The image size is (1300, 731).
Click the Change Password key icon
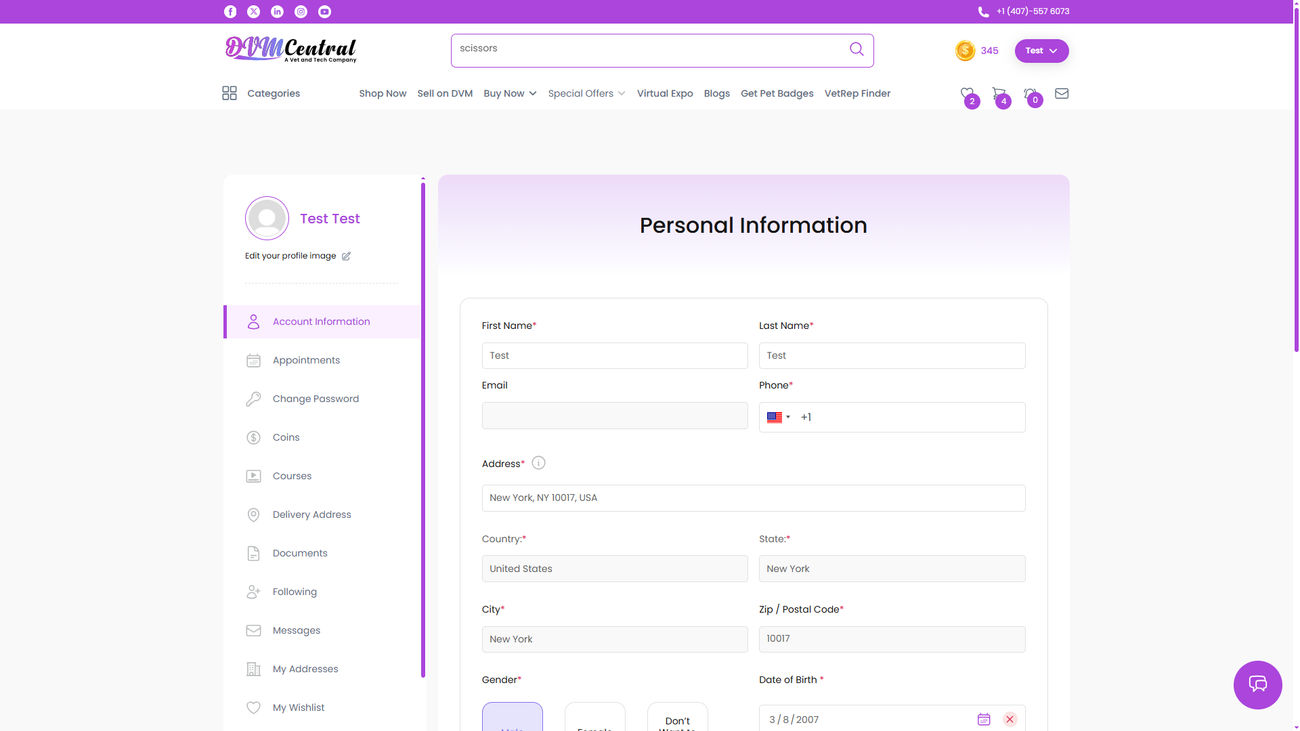pos(254,399)
